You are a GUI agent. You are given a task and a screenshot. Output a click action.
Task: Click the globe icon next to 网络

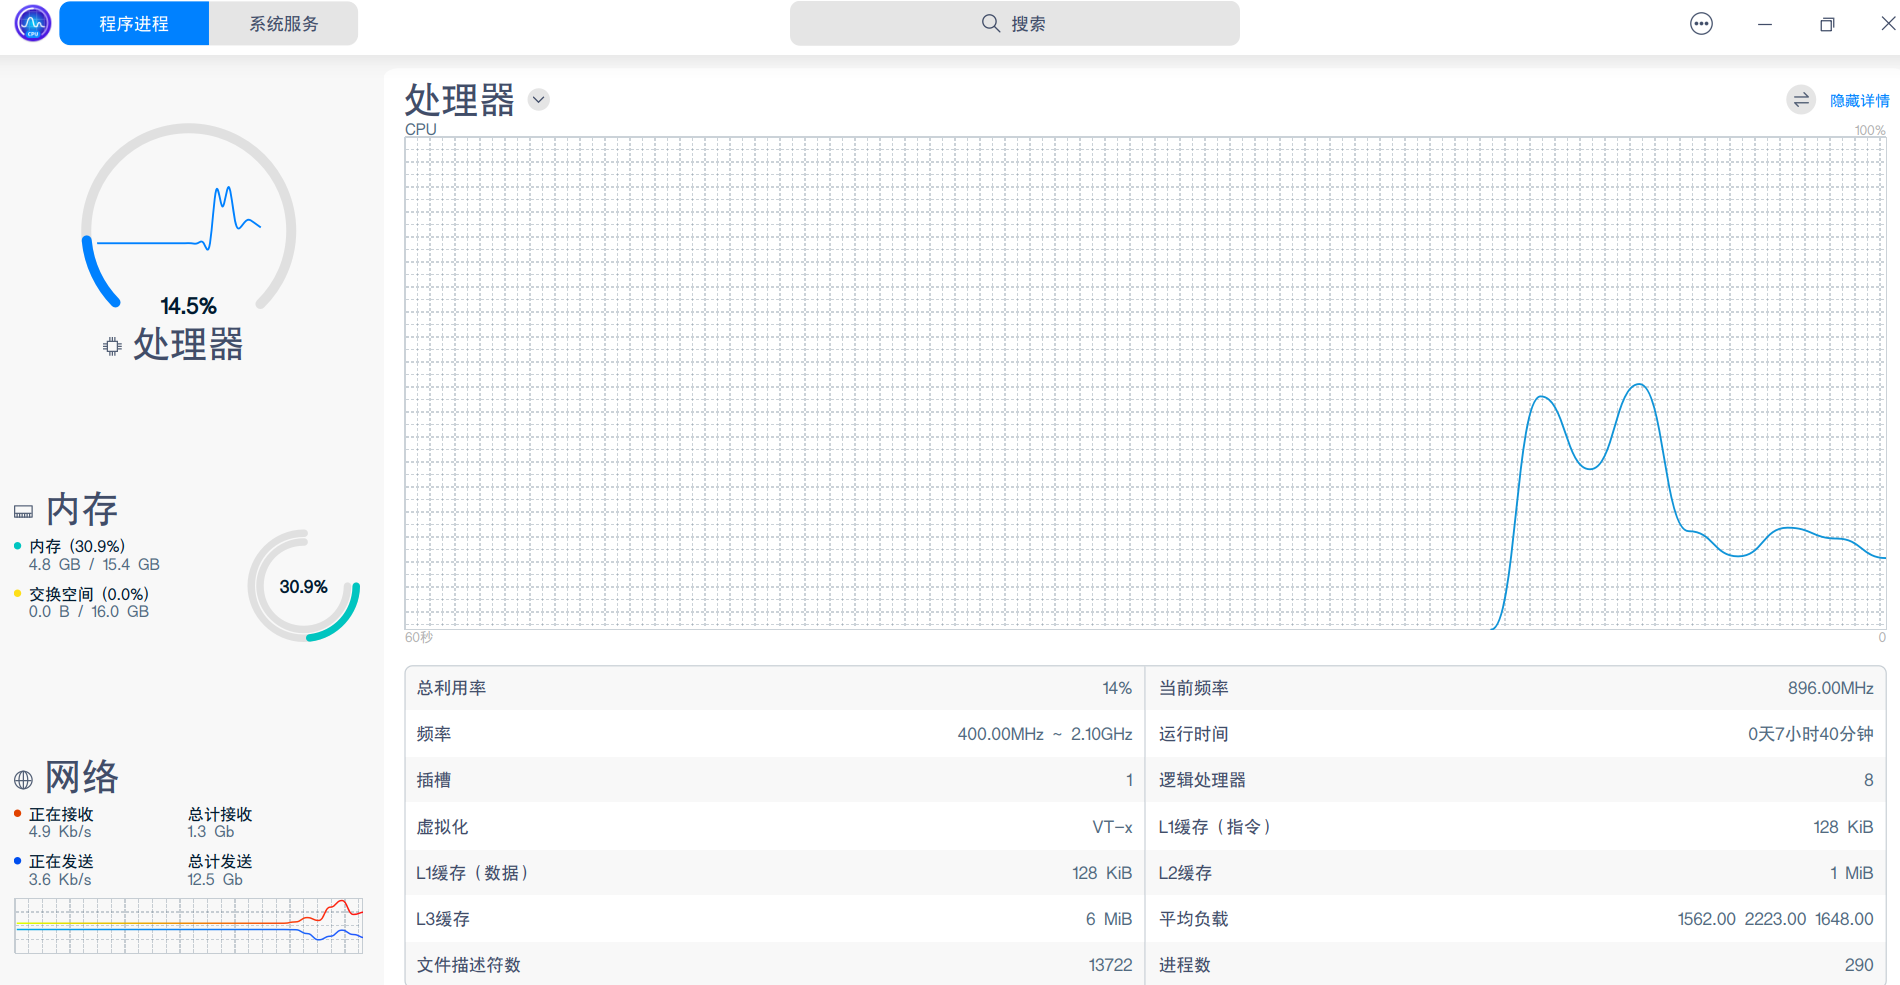tap(23, 778)
